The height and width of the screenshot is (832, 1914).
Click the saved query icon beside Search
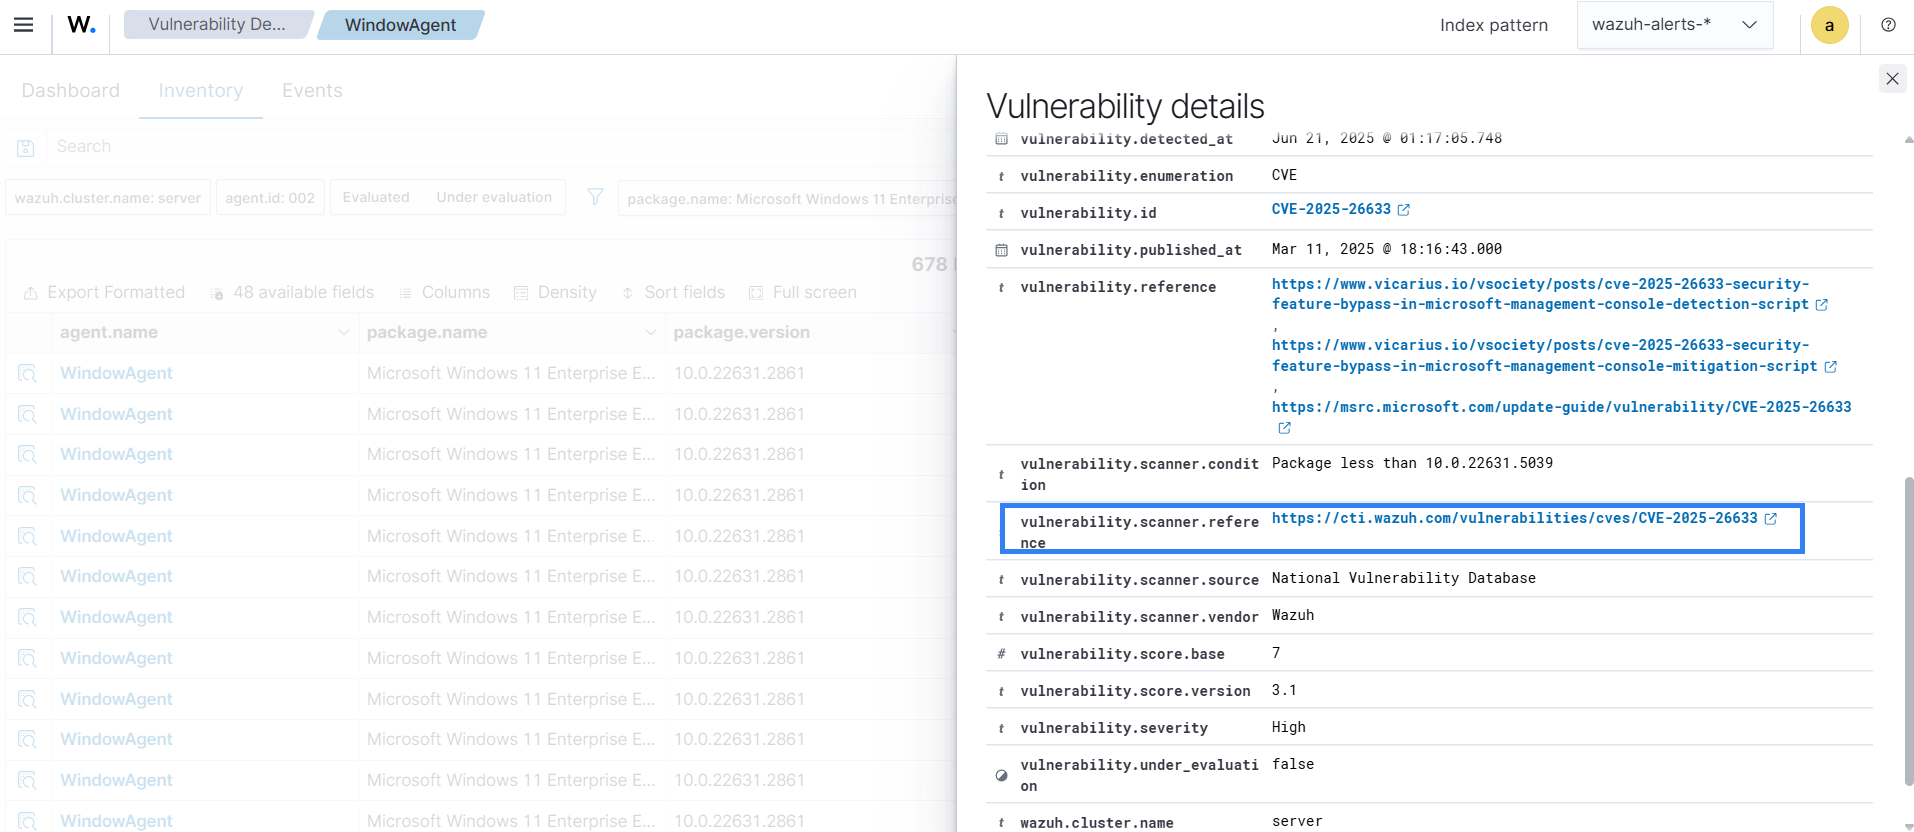tap(26, 148)
